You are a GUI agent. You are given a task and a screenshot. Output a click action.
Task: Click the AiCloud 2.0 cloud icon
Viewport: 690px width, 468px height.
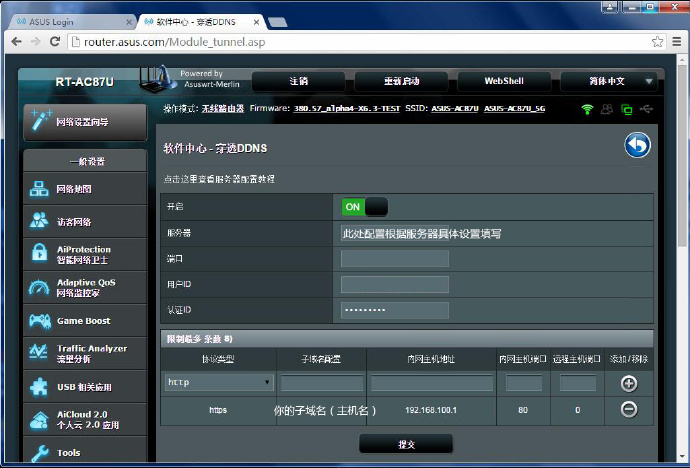[x=39, y=420]
